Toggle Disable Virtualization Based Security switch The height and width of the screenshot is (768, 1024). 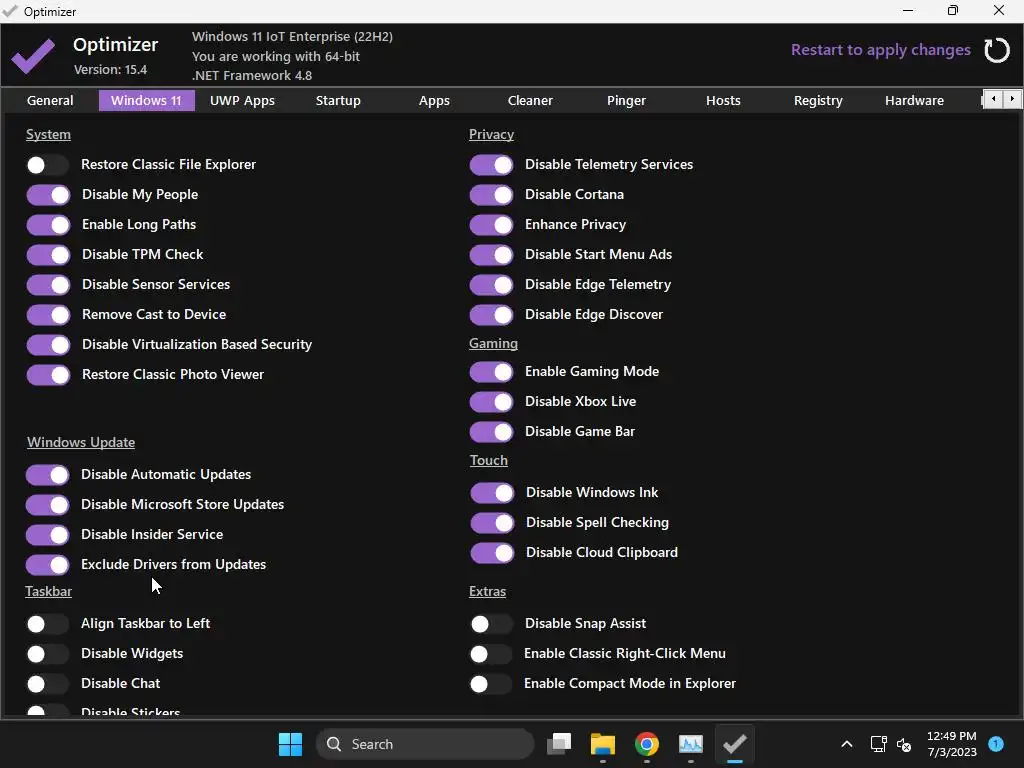[x=48, y=345]
